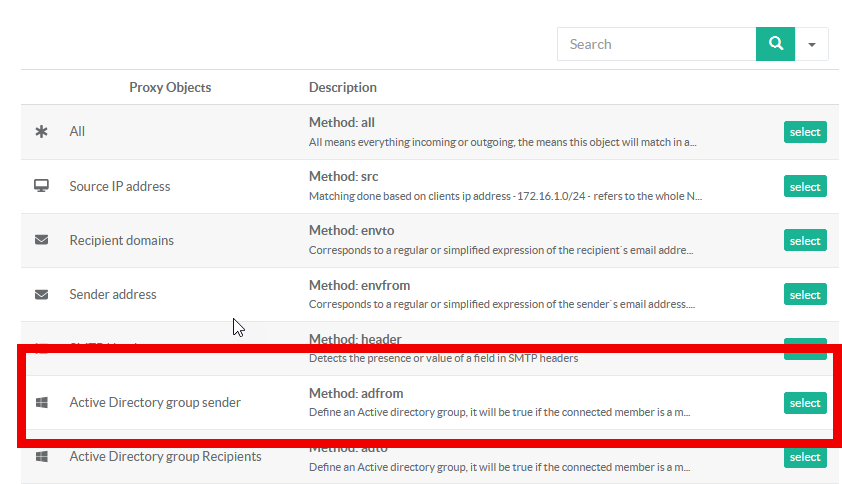
Task: Click the Active Directory group sender label
Action: (155, 402)
